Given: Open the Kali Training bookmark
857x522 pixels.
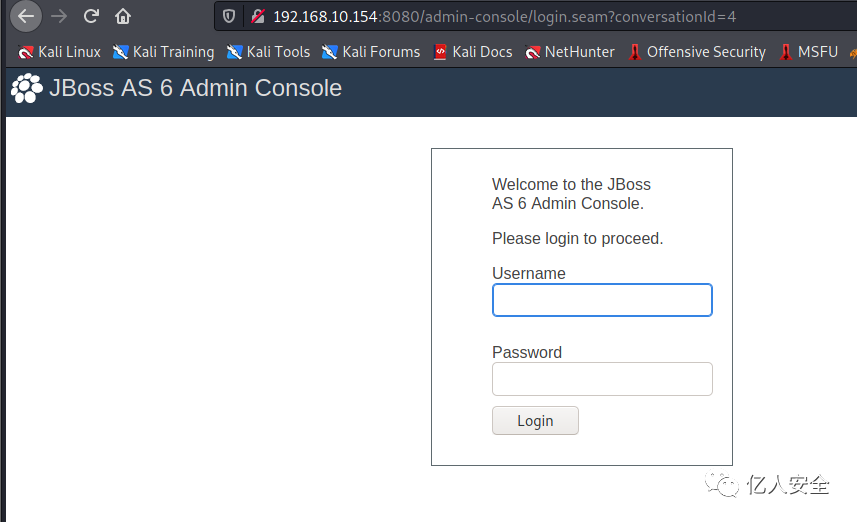Looking at the screenshot, I should 164,52.
